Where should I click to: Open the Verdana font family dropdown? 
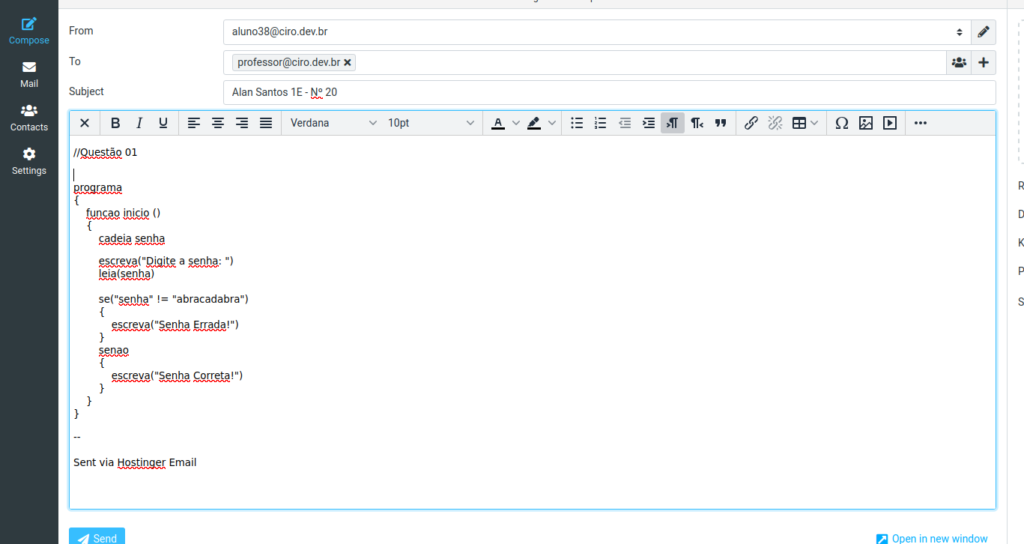(329, 123)
